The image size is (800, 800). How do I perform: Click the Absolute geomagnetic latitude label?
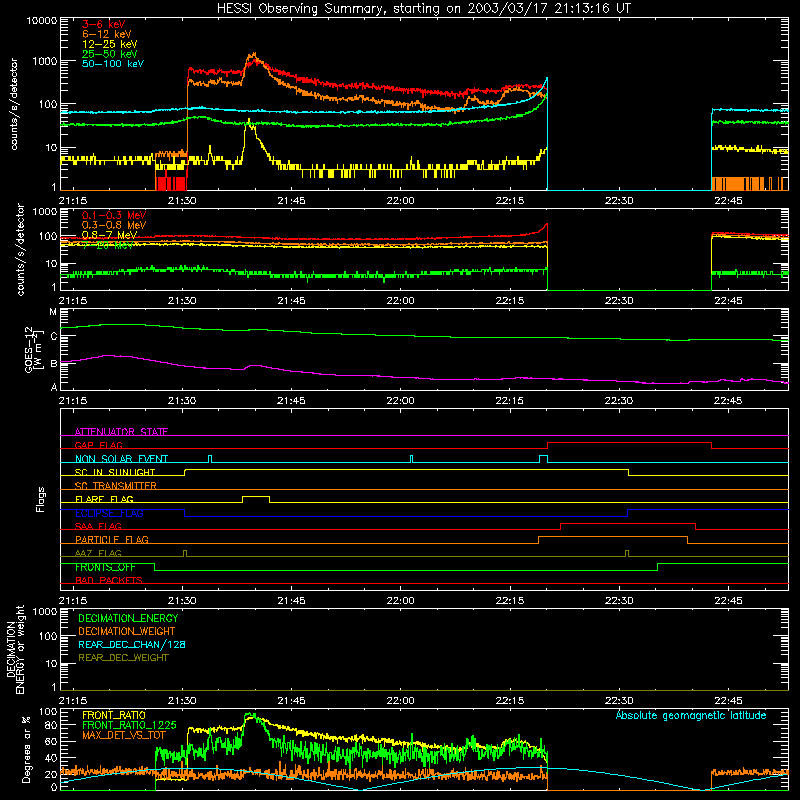coord(691,715)
